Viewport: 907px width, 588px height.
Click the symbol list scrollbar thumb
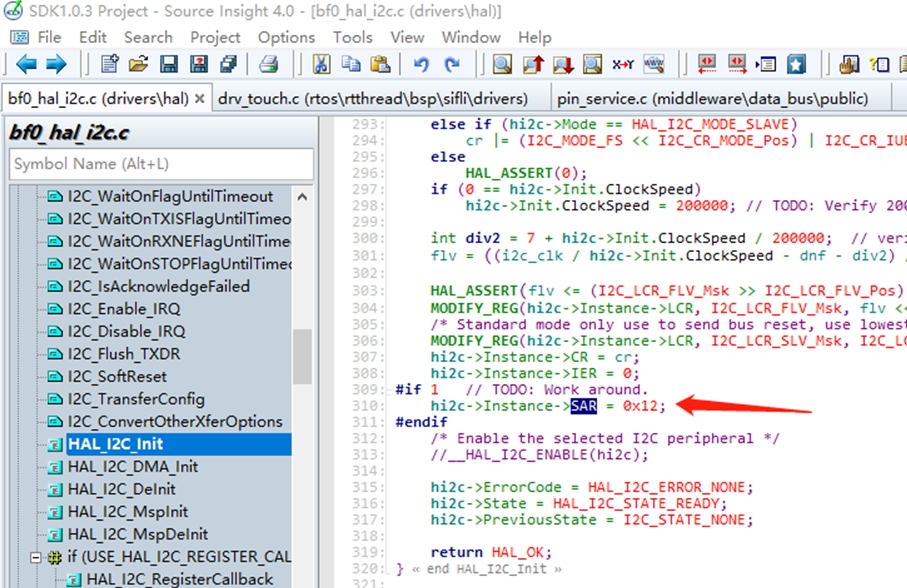302,357
